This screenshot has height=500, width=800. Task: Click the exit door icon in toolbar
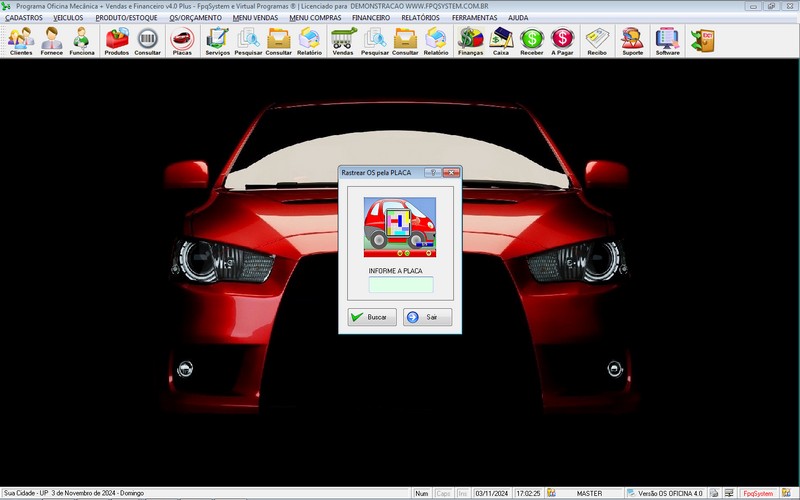(x=703, y=40)
